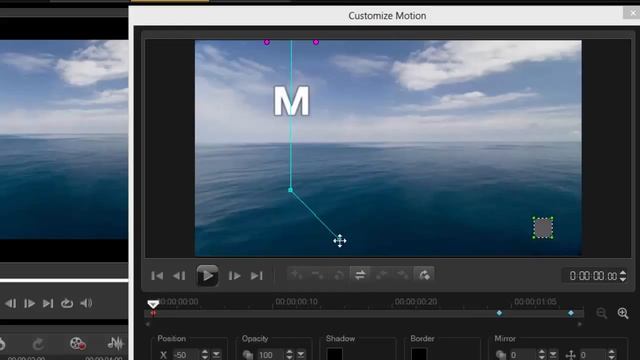Screen dimensions: 640x360
Task: Close the Customize Motion dialog
Action: (x=632, y=13)
